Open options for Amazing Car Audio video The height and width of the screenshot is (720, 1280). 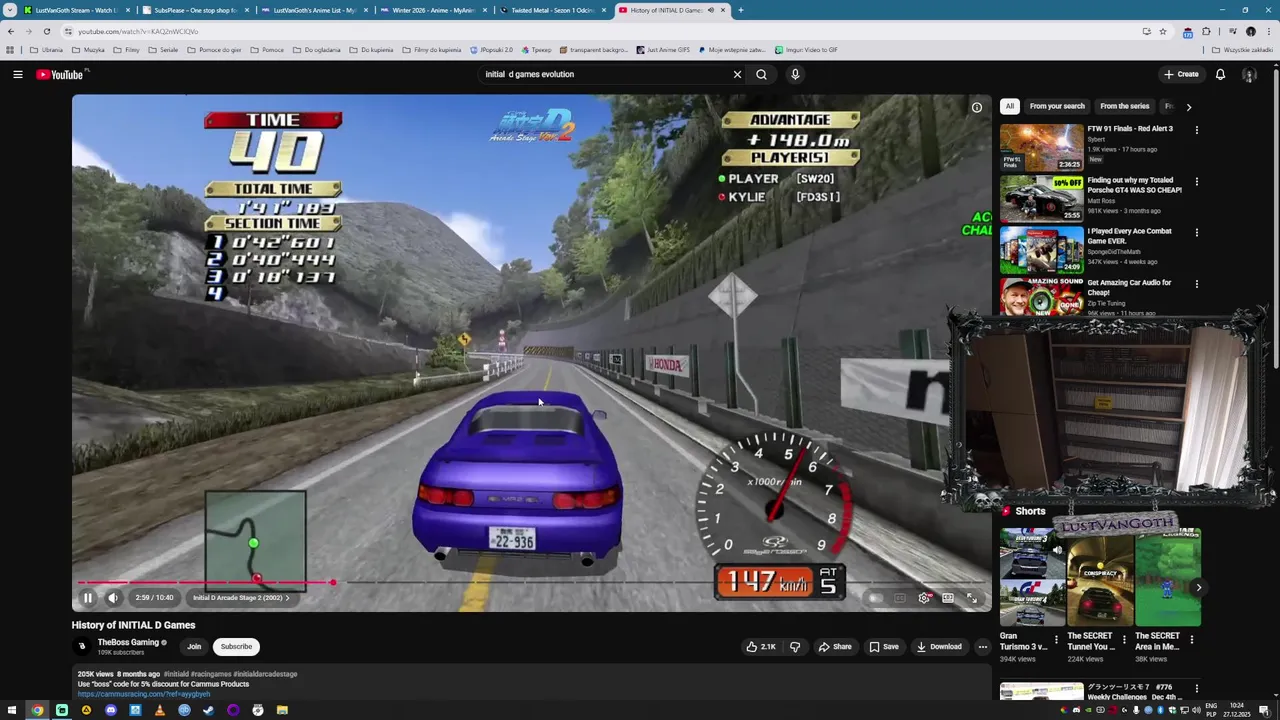[1196, 284]
